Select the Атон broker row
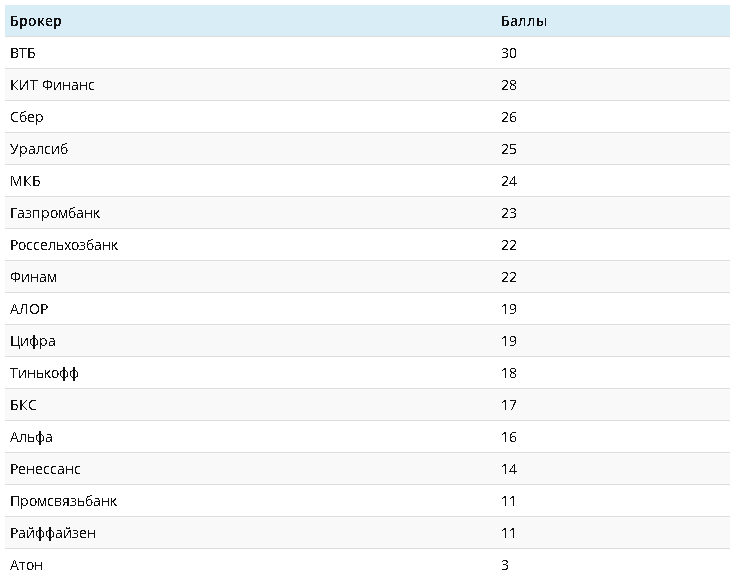 click(26, 565)
